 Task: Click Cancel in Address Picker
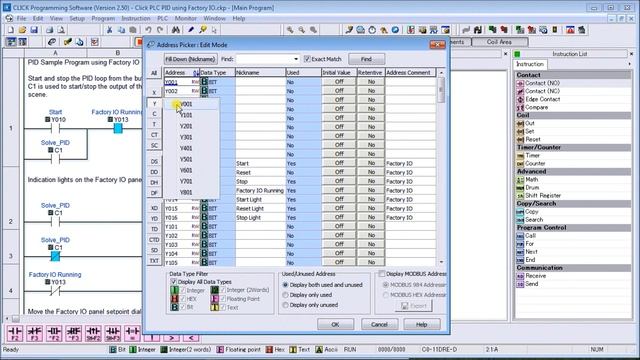pyautogui.click(x=379, y=324)
